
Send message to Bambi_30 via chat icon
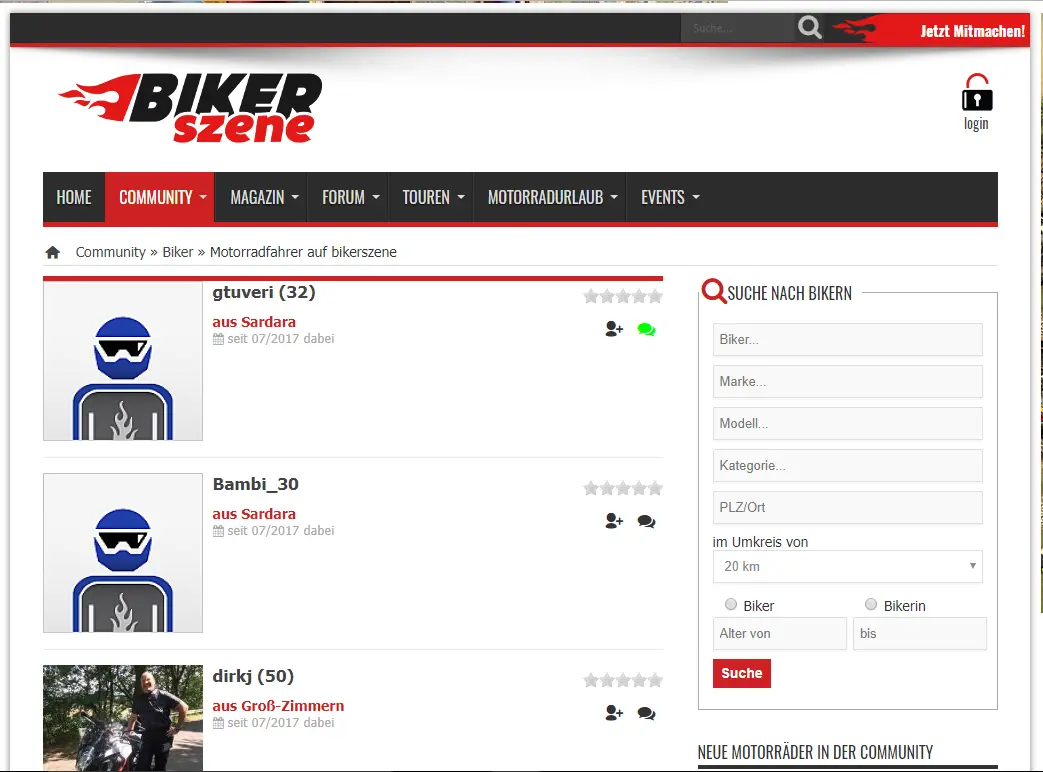[646, 521]
